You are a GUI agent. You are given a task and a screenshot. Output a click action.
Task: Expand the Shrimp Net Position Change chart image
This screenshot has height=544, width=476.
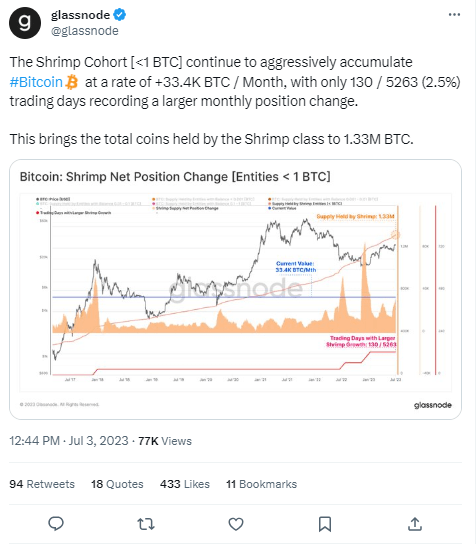(236, 289)
